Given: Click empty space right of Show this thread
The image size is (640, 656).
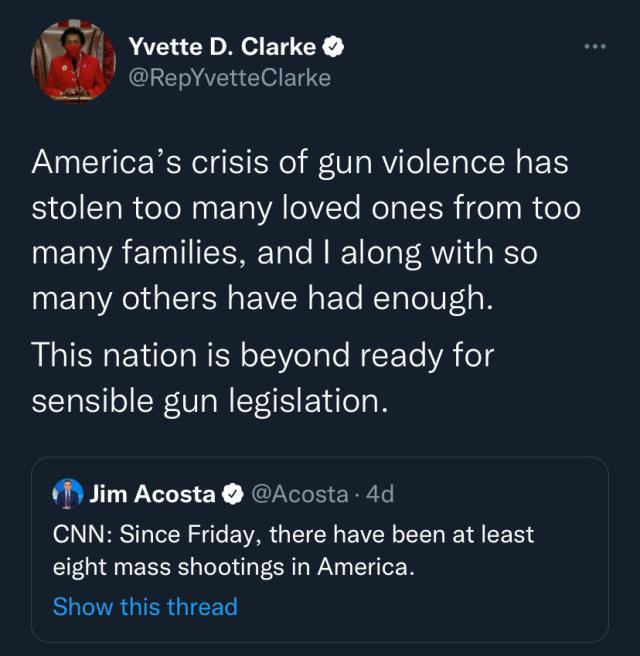Looking at the screenshot, I should [420, 607].
